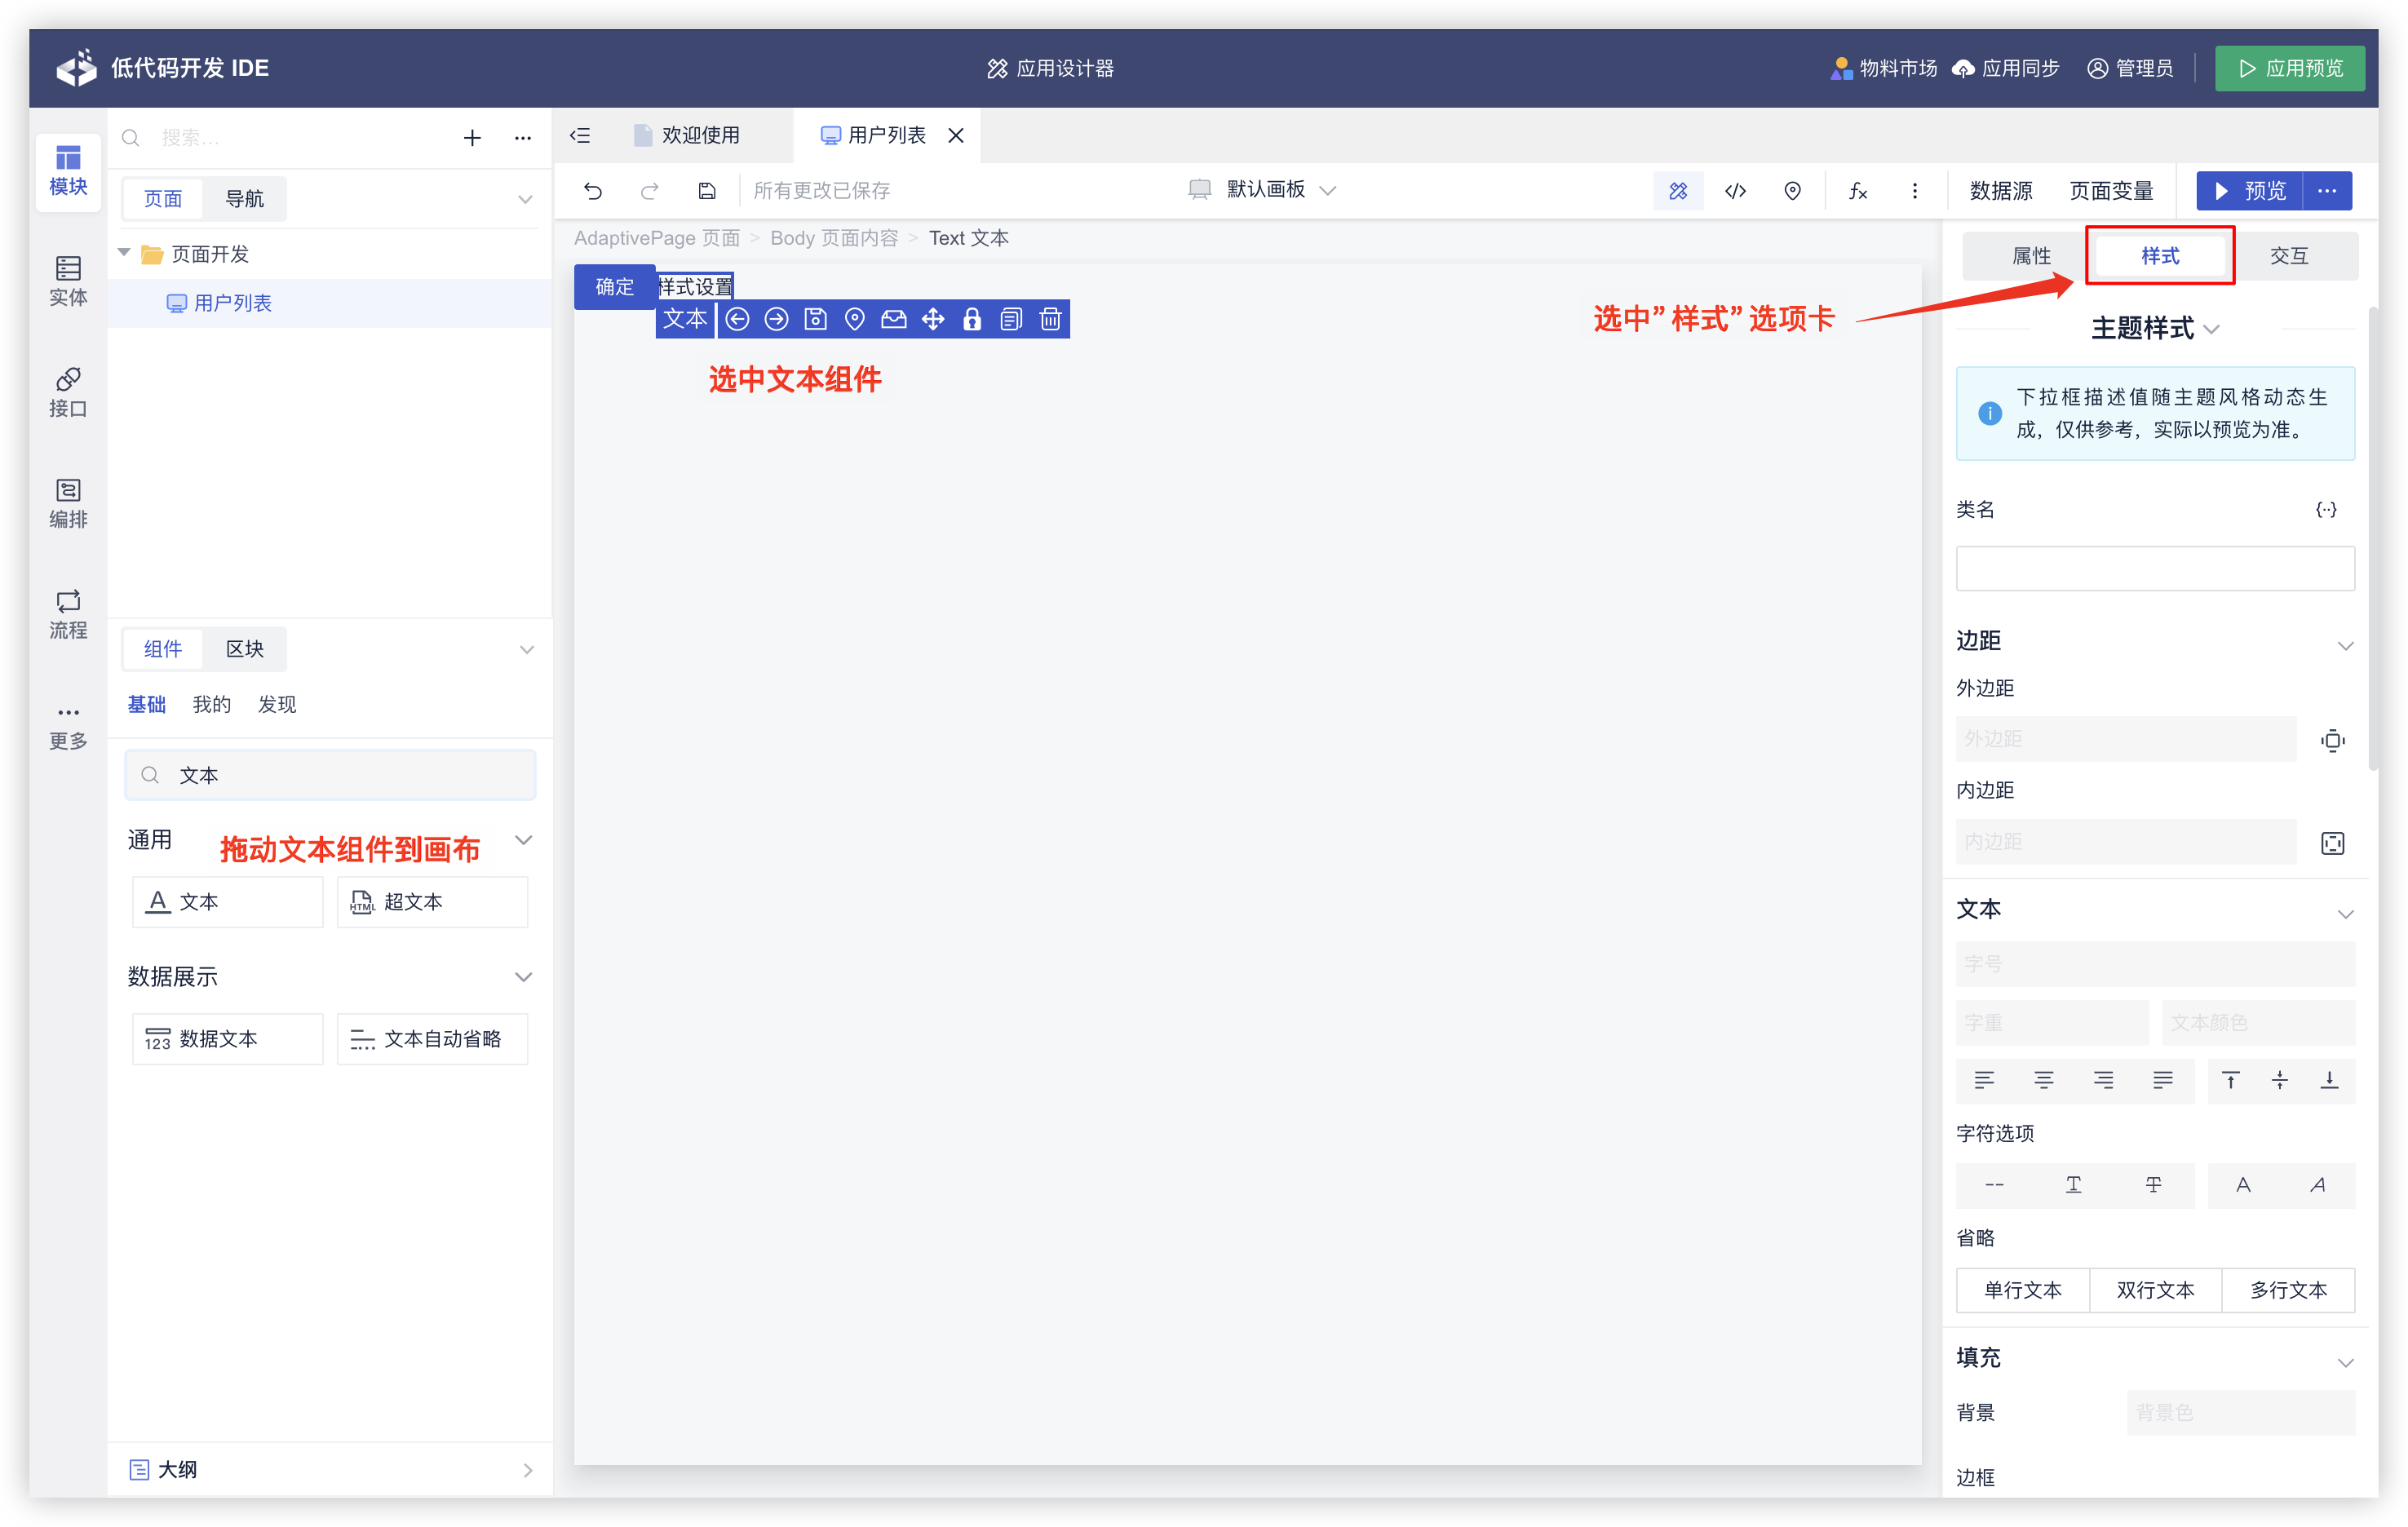Click the 类名 input field
This screenshot has width=2408, height=1527.
tap(2154, 568)
